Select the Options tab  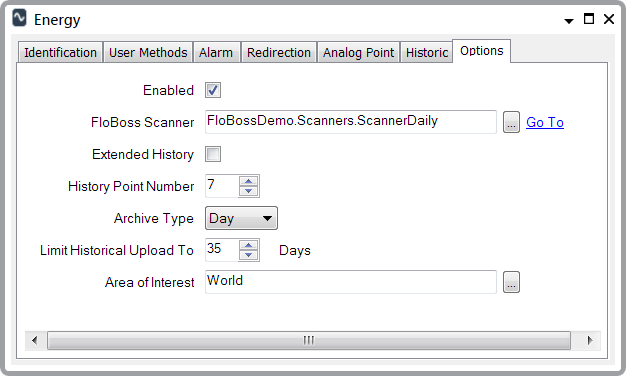[481, 51]
